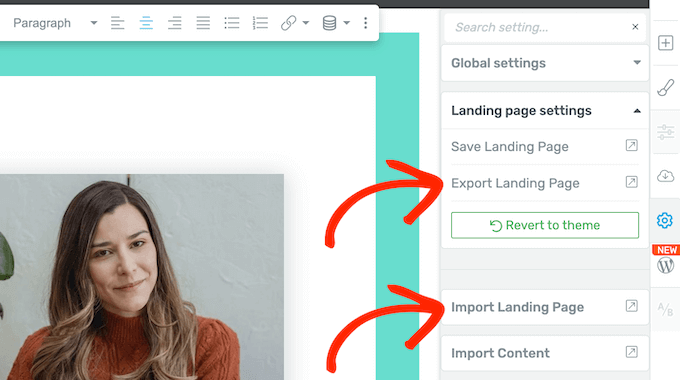Clear the settings search with X
680x380 pixels.
click(635, 27)
